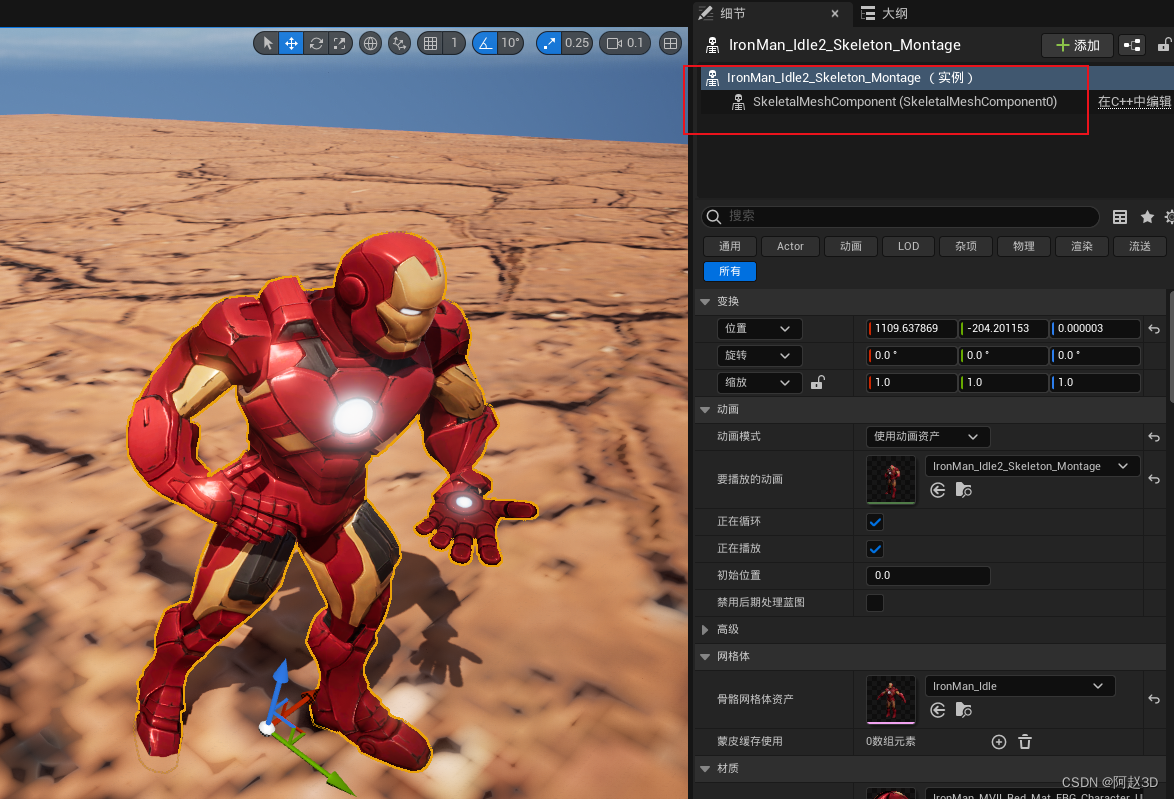Image resolution: width=1174 pixels, height=799 pixels.
Task: Open scale snap value 0.25
Action: 577,43
